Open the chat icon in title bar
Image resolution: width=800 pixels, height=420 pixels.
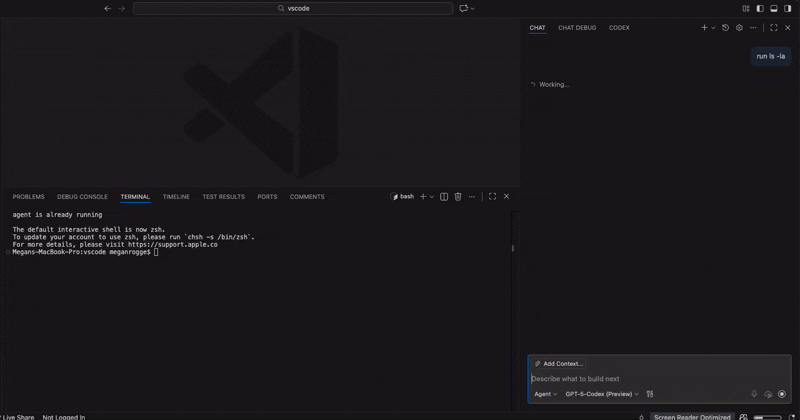click(463, 8)
